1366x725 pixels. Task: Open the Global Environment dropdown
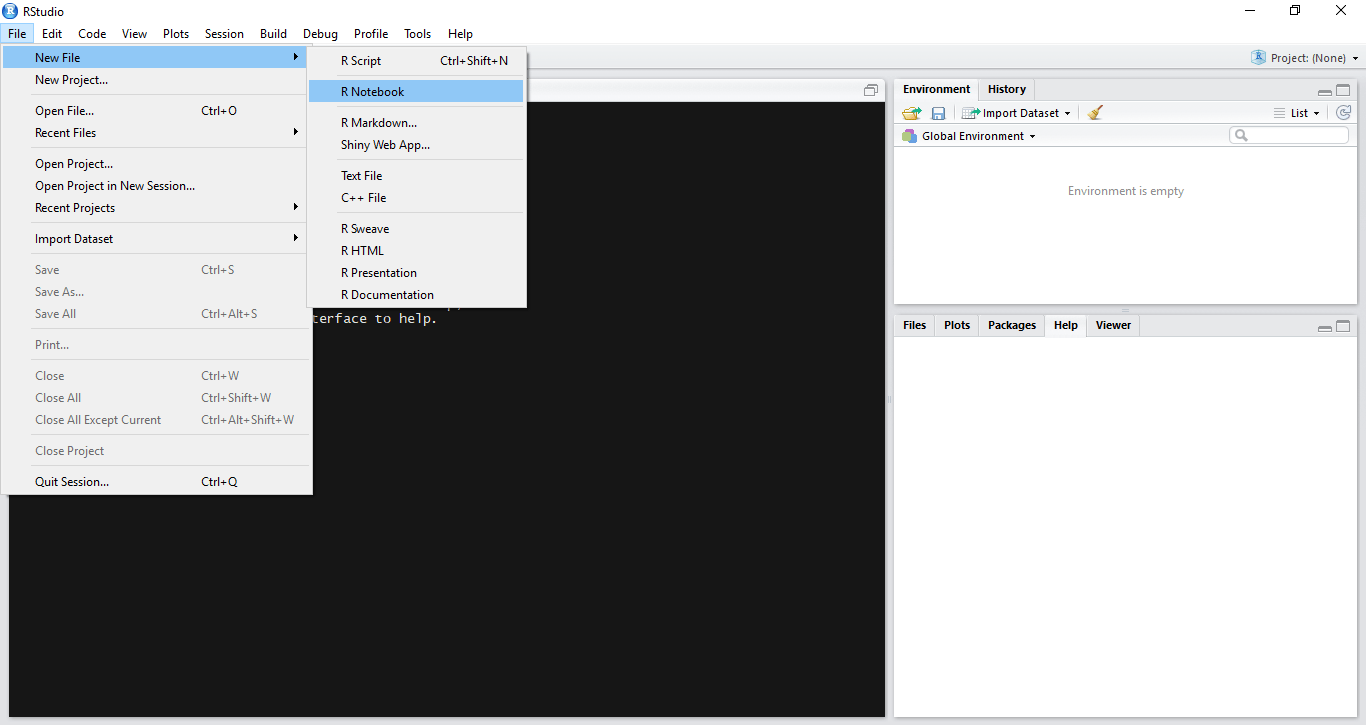969,136
